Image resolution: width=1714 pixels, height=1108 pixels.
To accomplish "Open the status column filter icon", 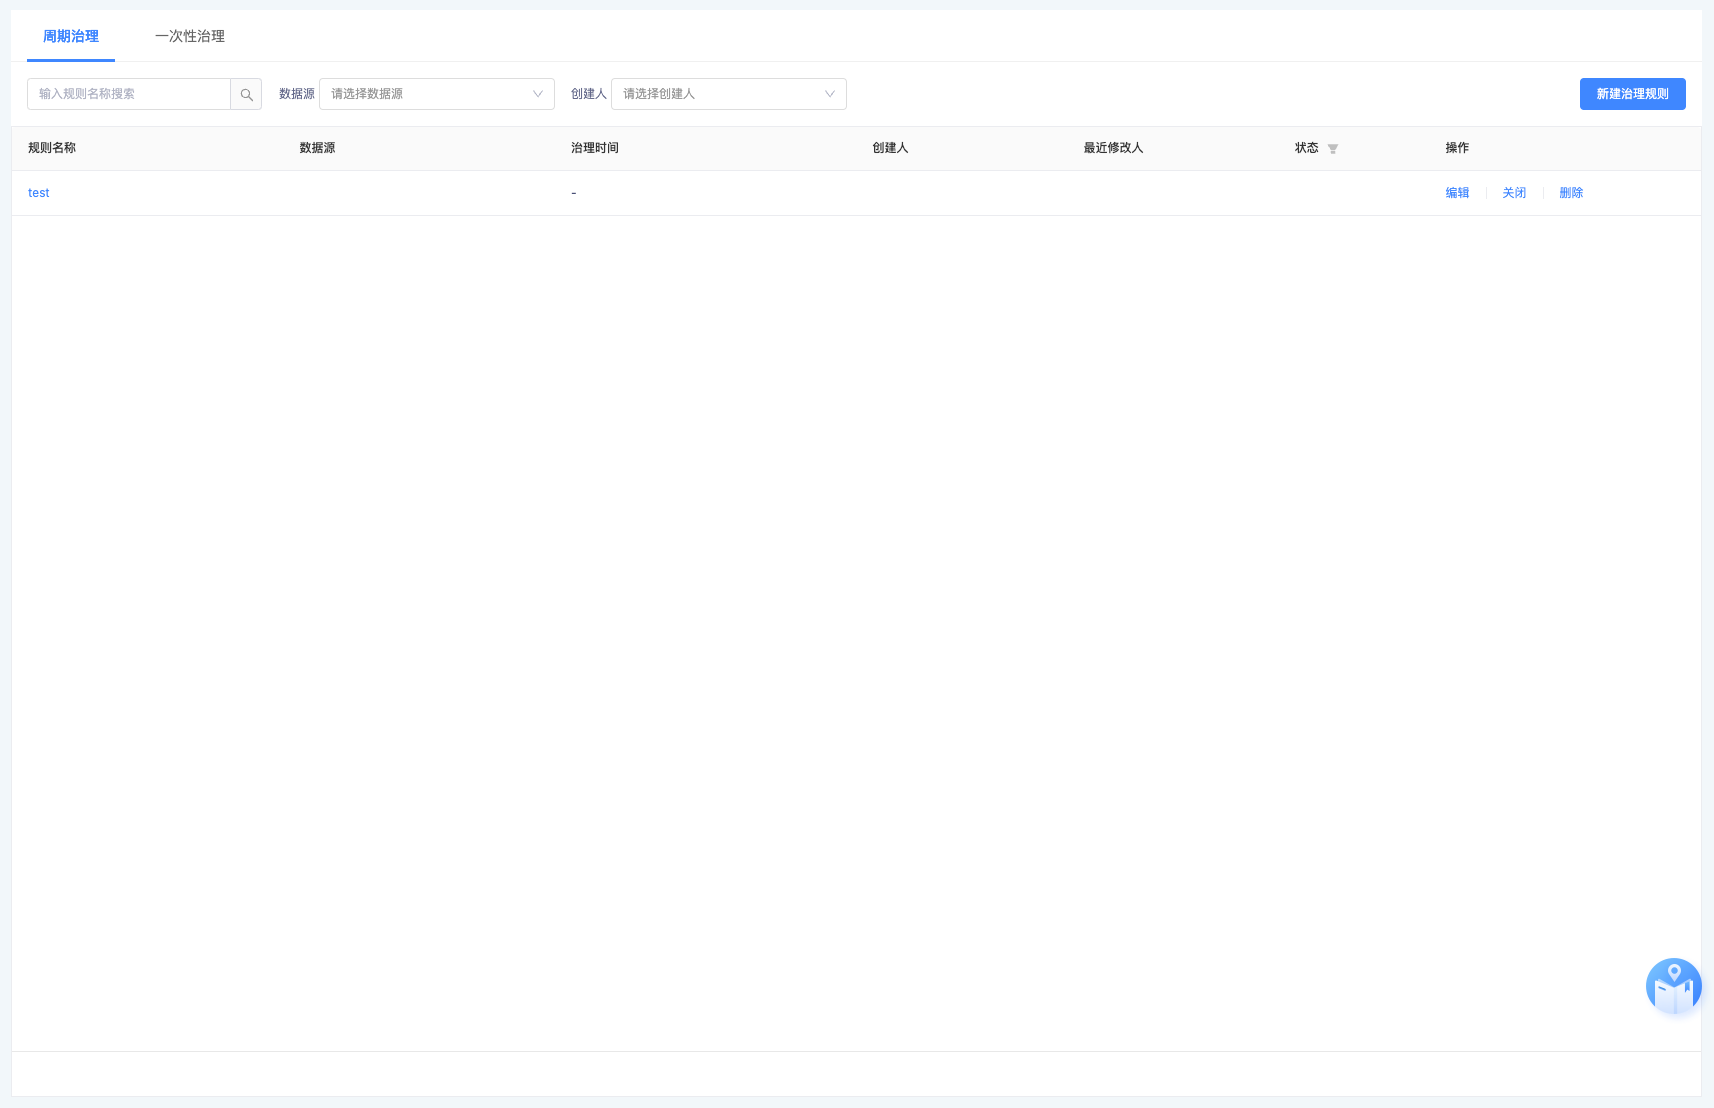I will 1333,149.
